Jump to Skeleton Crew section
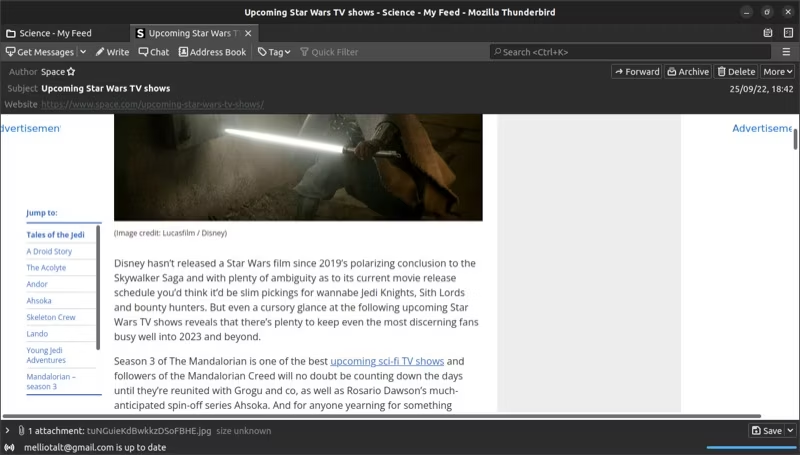Image resolution: width=800 pixels, height=455 pixels. point(51,317)
